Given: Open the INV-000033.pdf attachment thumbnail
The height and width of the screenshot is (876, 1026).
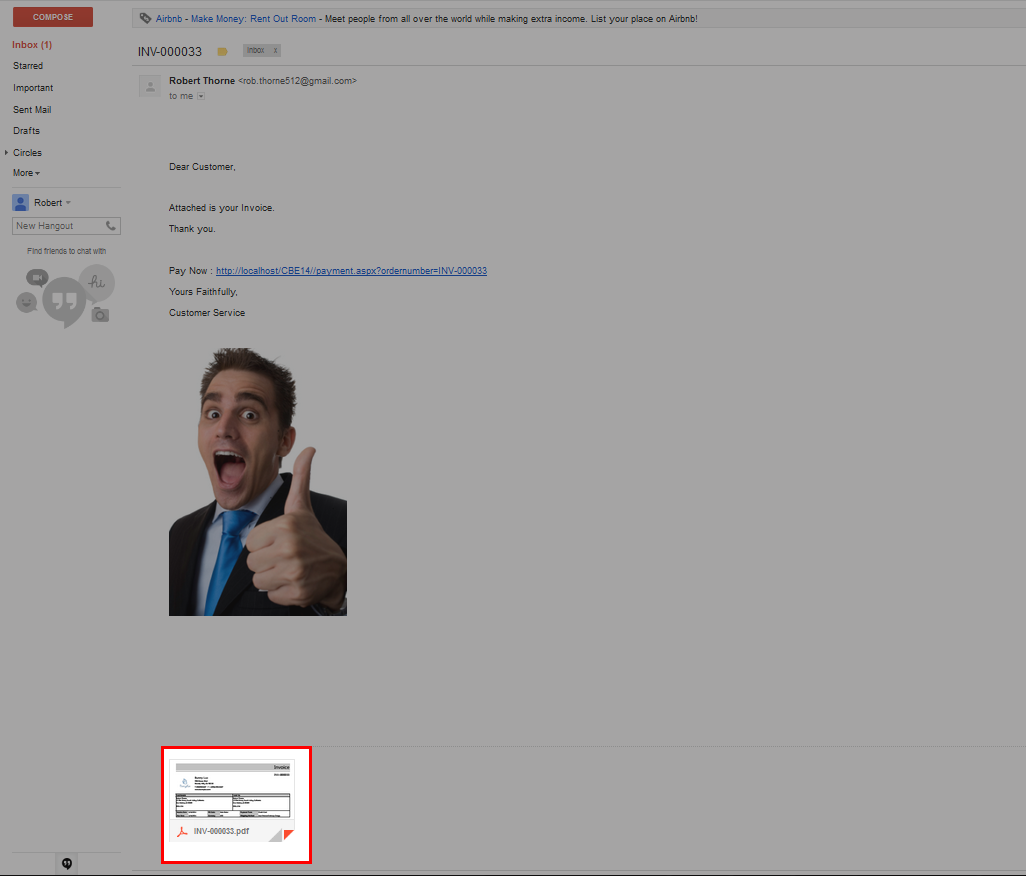Looking at the screenshot, I should 232,800.
